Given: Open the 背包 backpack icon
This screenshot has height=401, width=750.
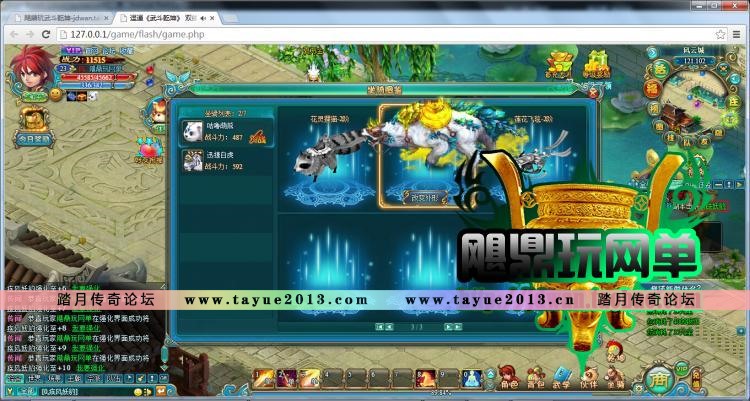Looking at the screenshot, I should (535, 378).
